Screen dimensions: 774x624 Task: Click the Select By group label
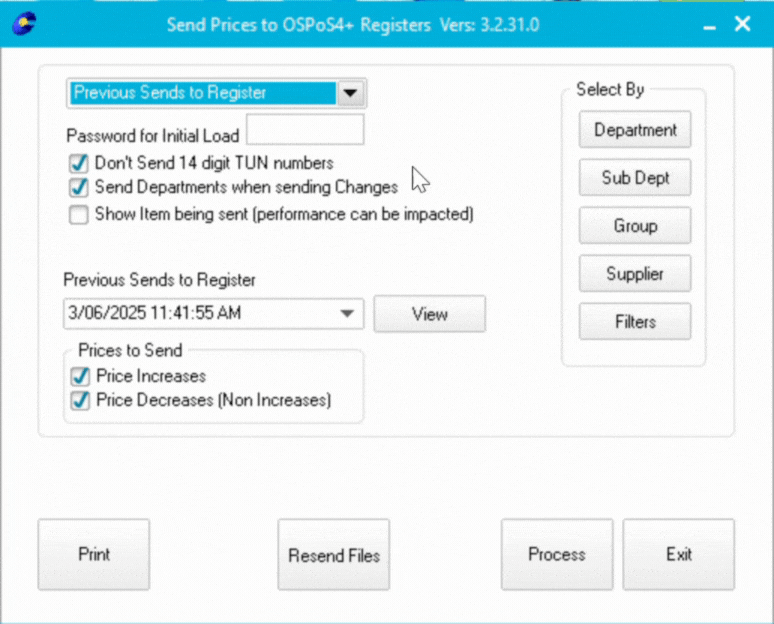click(x=610, y=89)
